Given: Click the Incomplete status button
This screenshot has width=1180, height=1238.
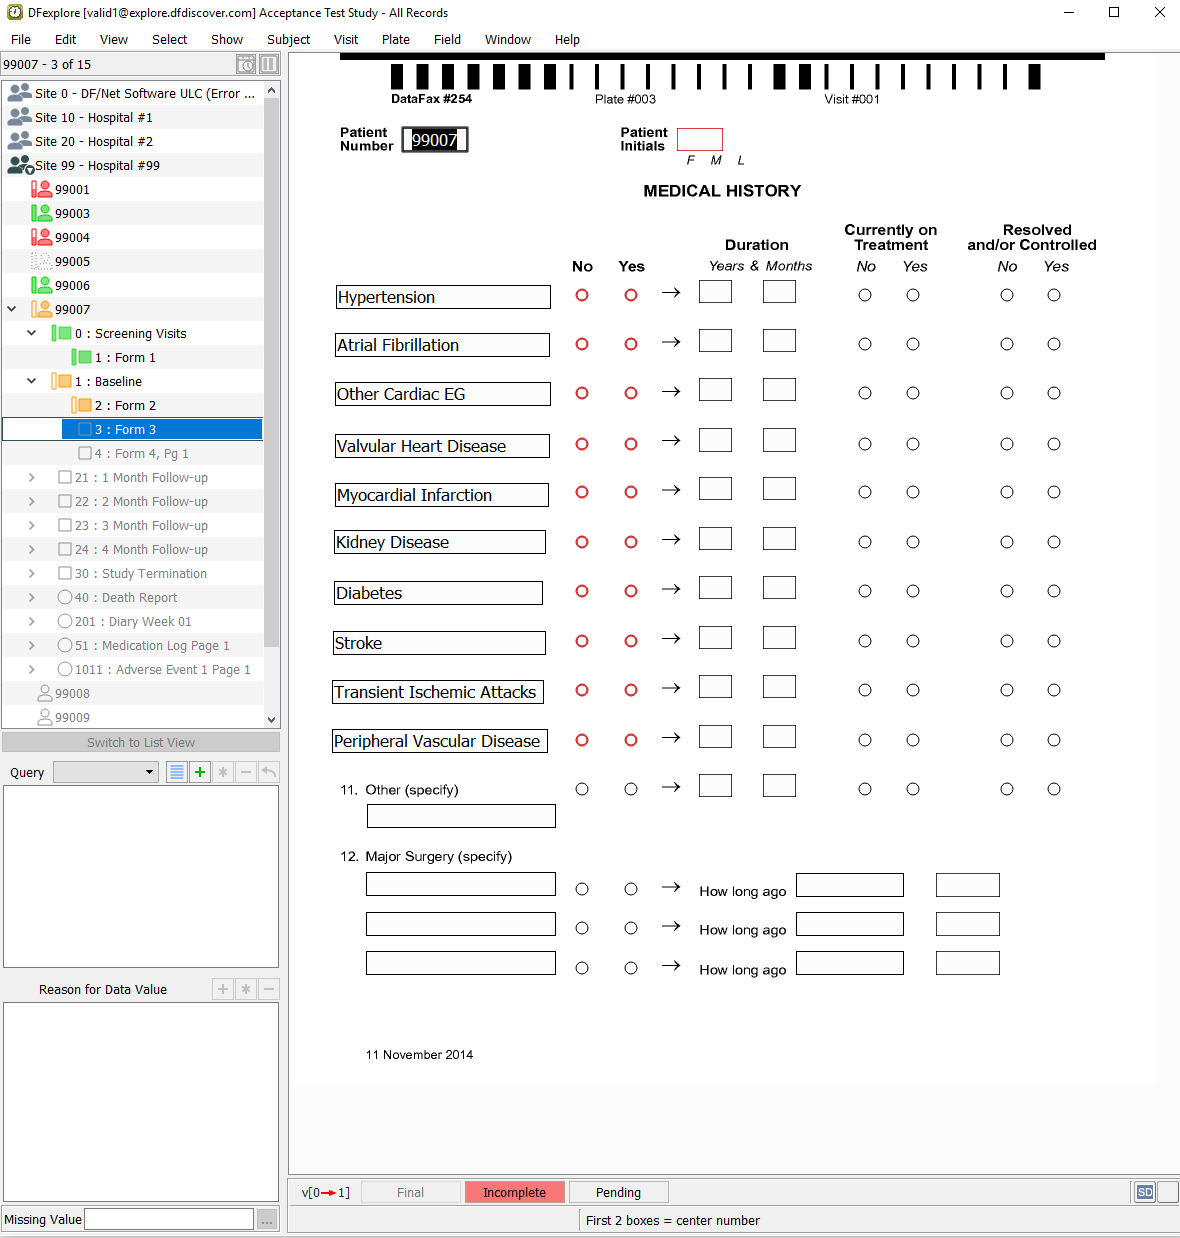Looking at the screenshot, I should [x=515, y=1192].
